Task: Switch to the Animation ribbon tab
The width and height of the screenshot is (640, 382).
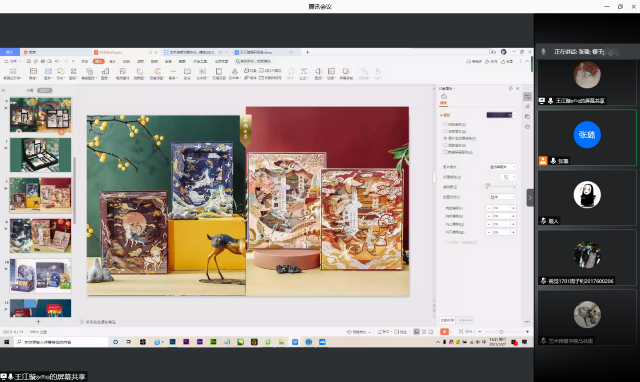Action: (x=140, y=61)
